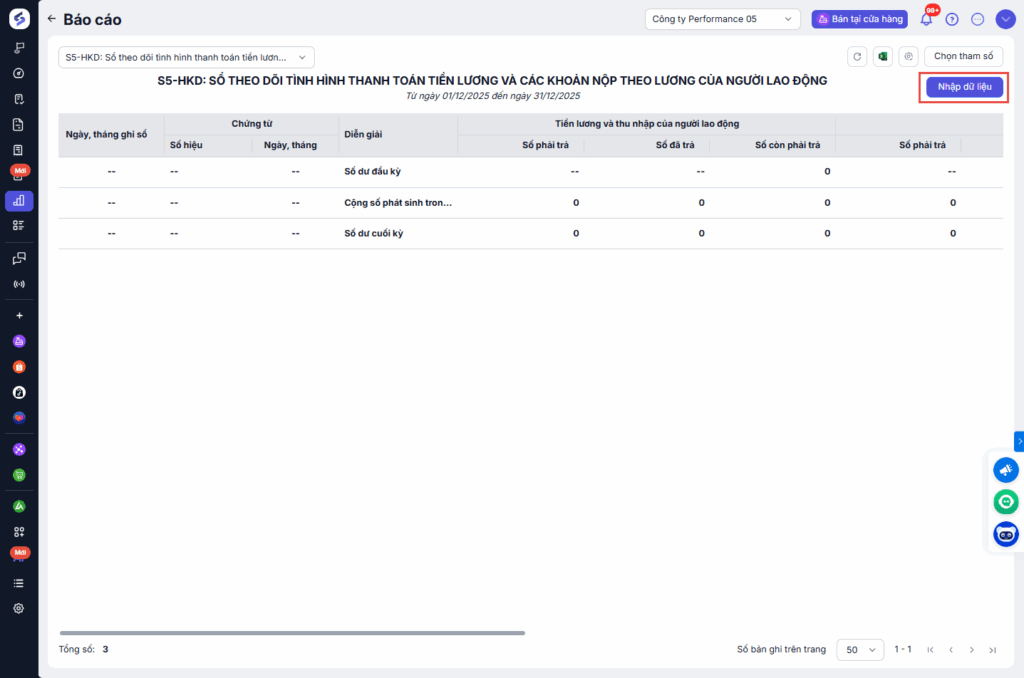Click the Nhập dữ liệu button

(964, 87)
